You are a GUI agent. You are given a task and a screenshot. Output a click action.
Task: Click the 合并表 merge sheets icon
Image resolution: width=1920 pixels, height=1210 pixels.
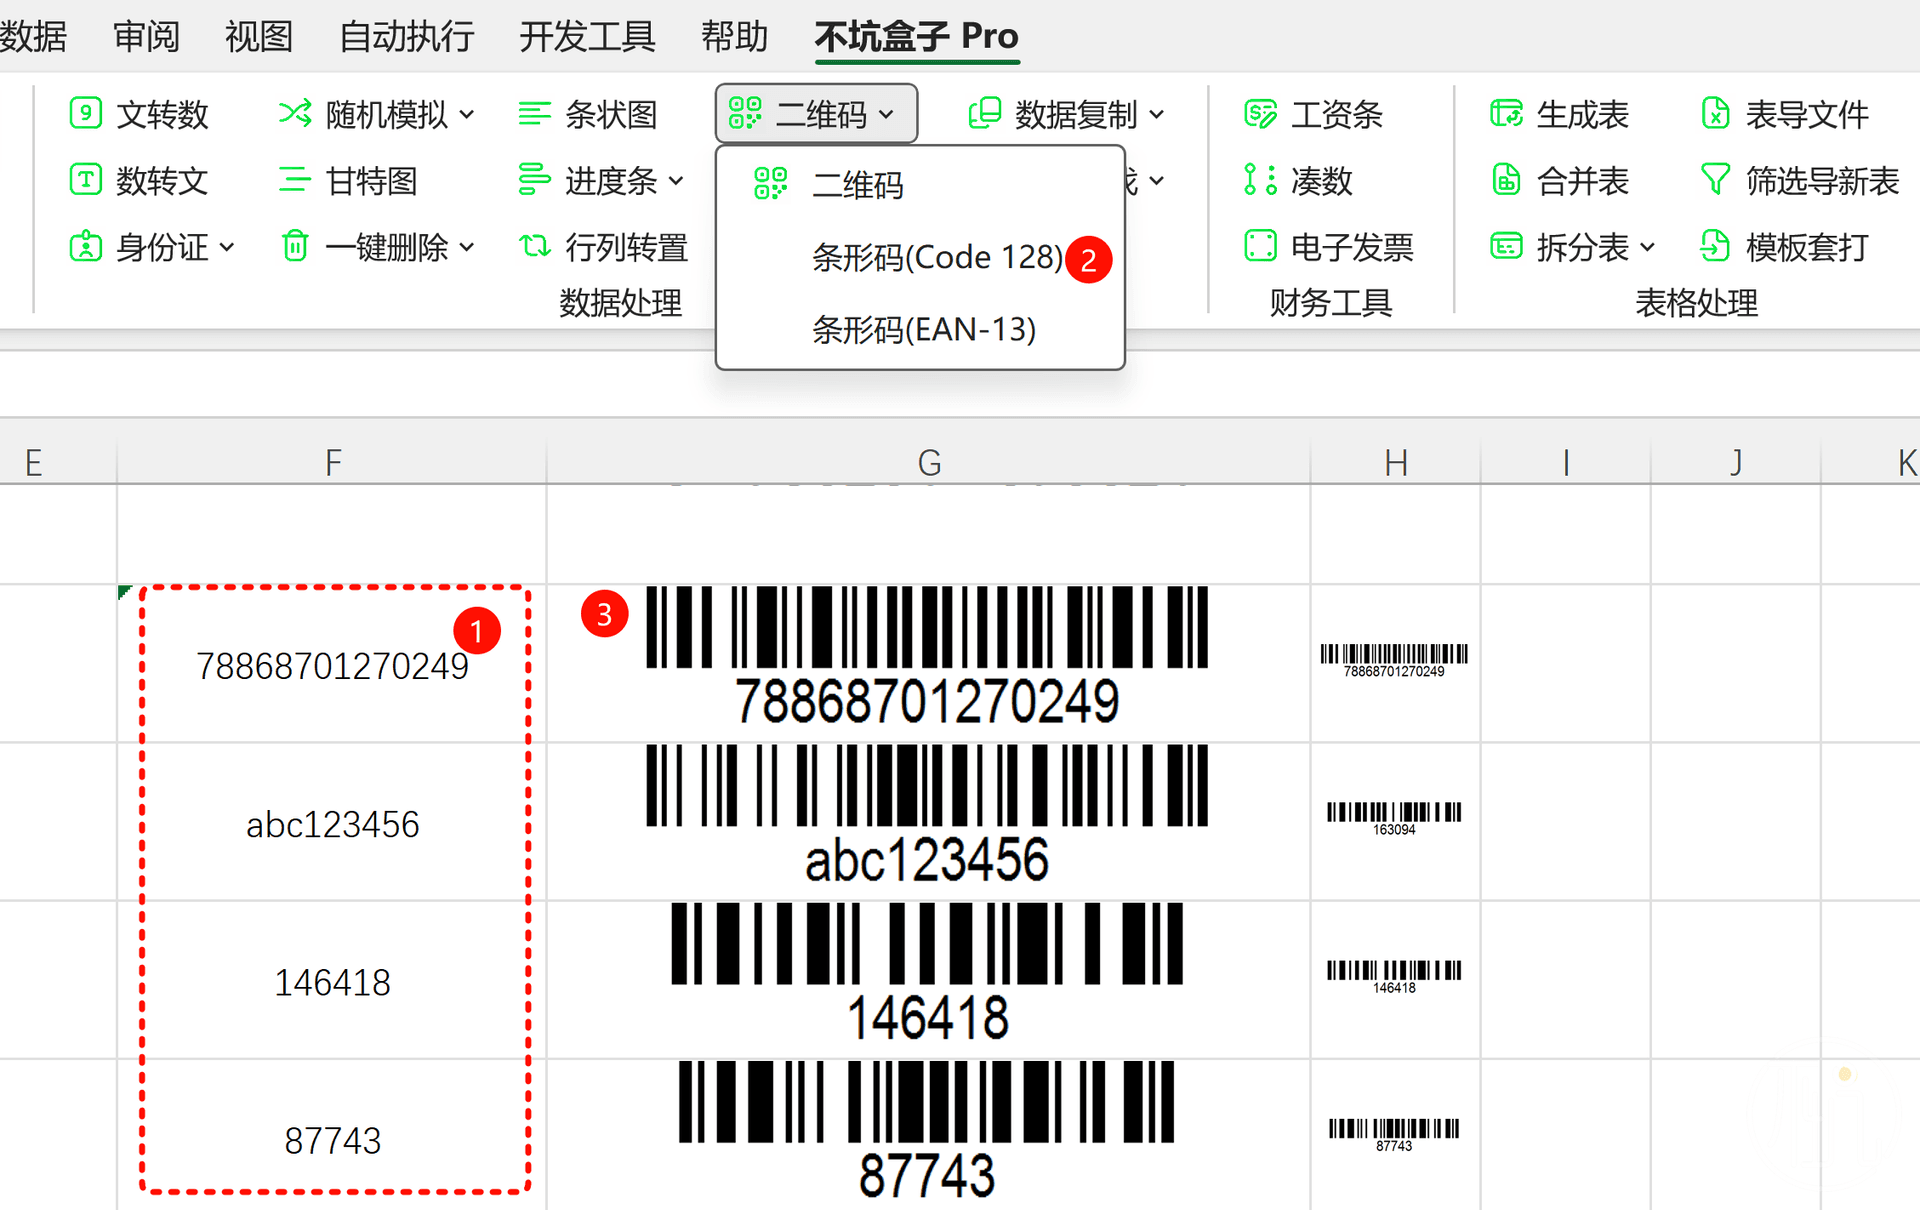(x=1506, y=180)
